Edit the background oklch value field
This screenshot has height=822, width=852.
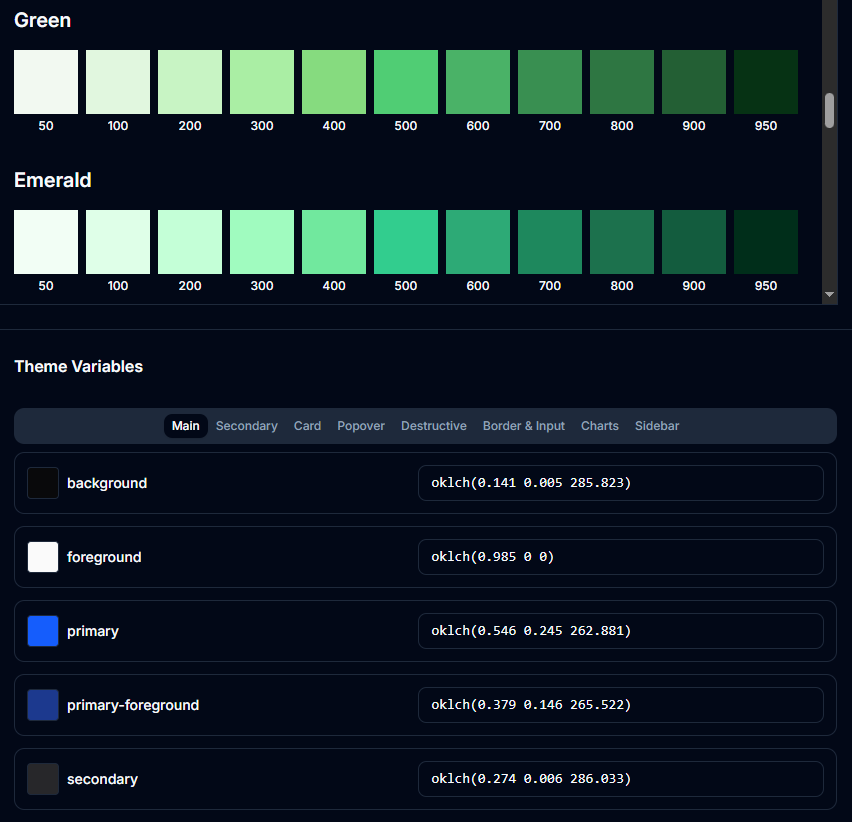point(621,483)
